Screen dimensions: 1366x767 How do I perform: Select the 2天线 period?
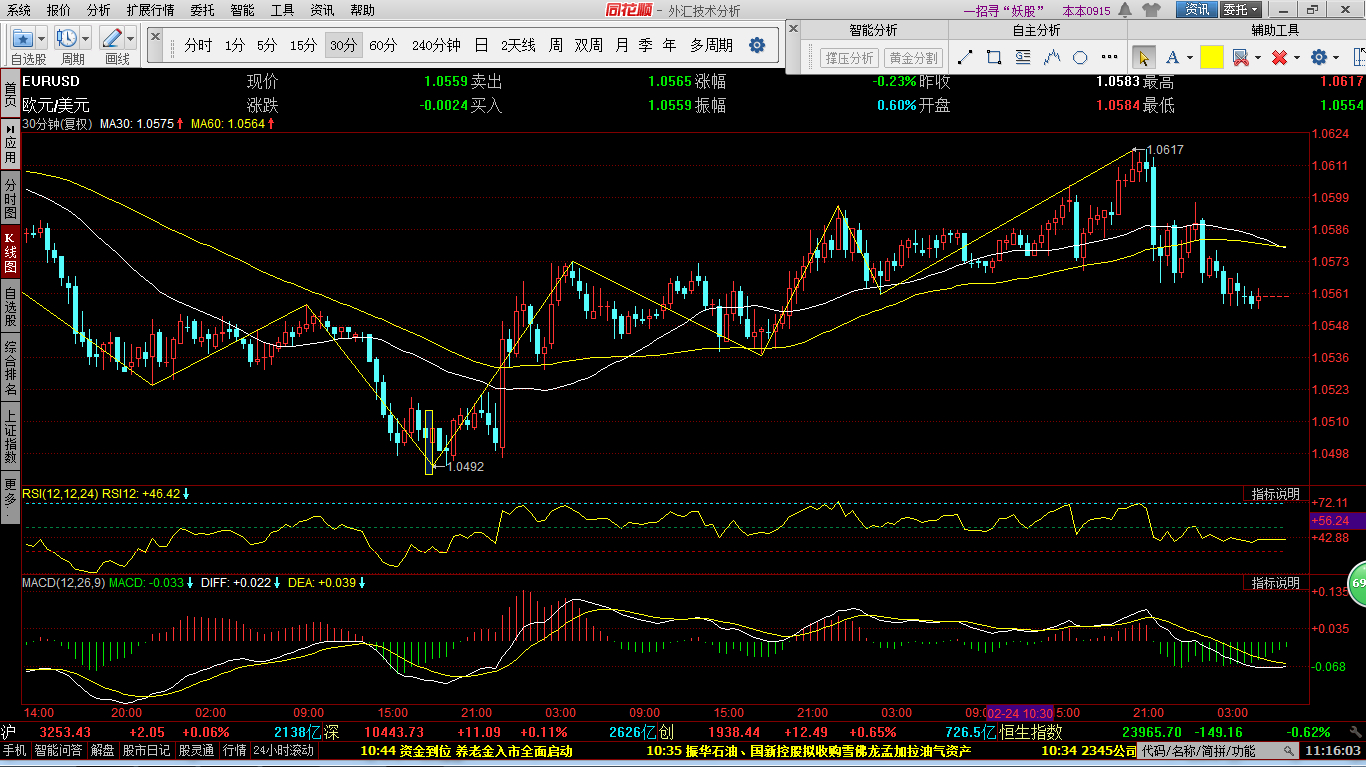click(518, 45)
